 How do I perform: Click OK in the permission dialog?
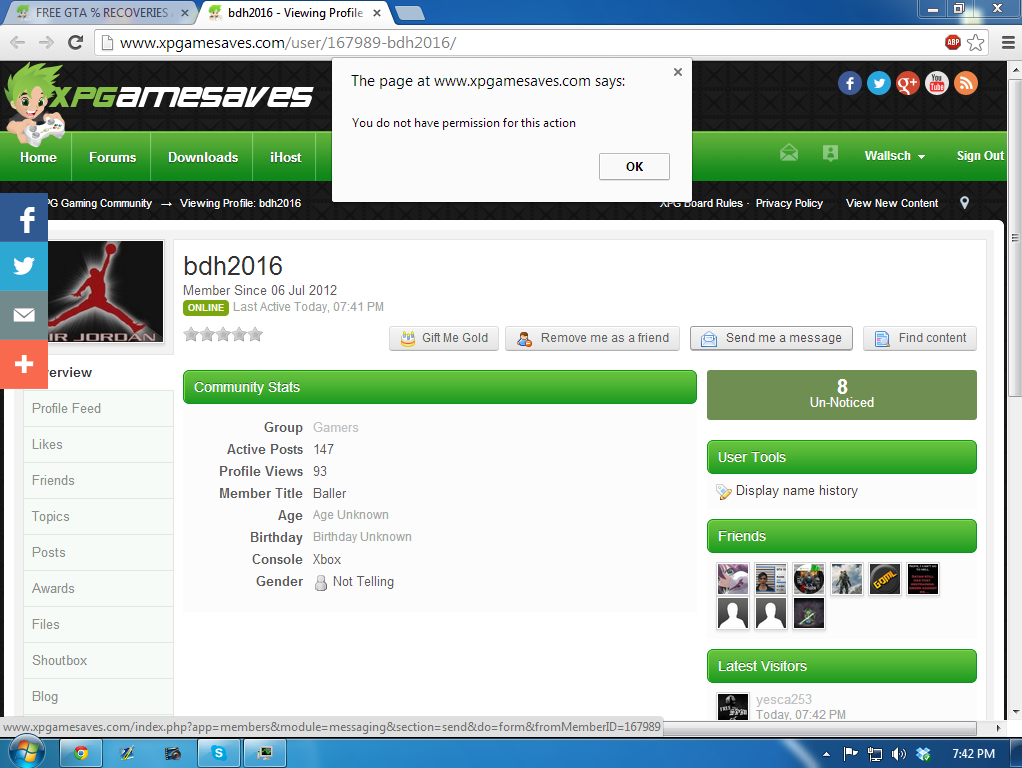(x=634, y=167)
